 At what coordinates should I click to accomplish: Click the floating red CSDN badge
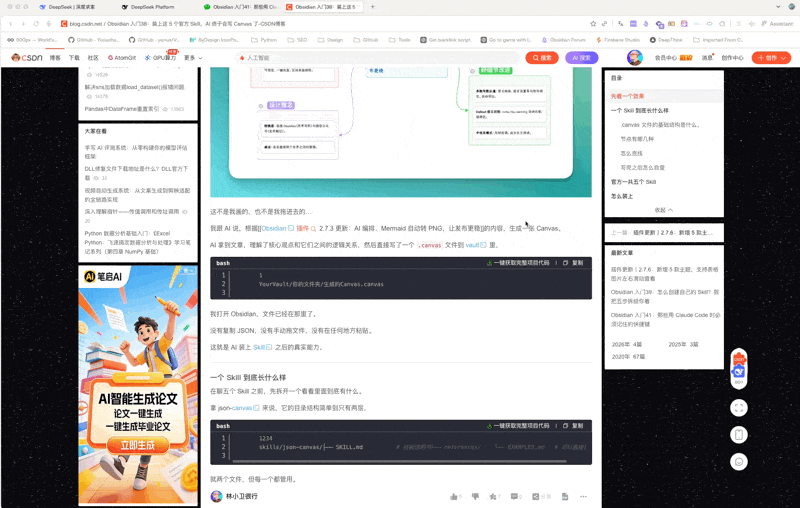click(x=739, y=359)
